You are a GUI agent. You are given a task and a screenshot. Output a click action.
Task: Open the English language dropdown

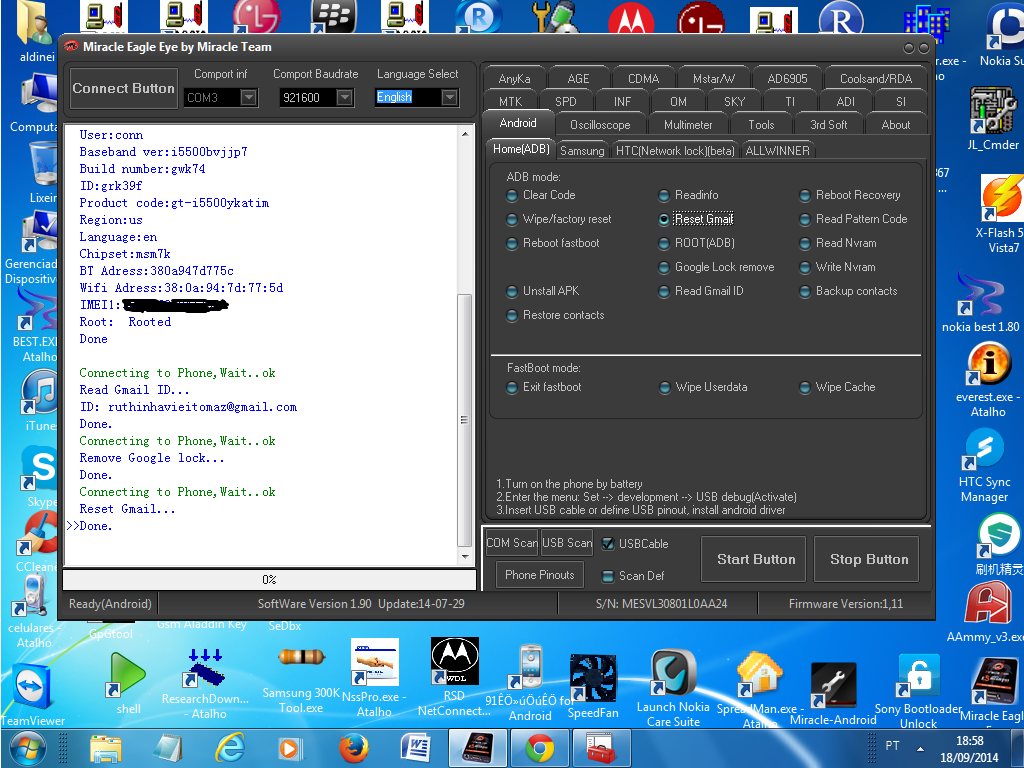coord(449,97)
